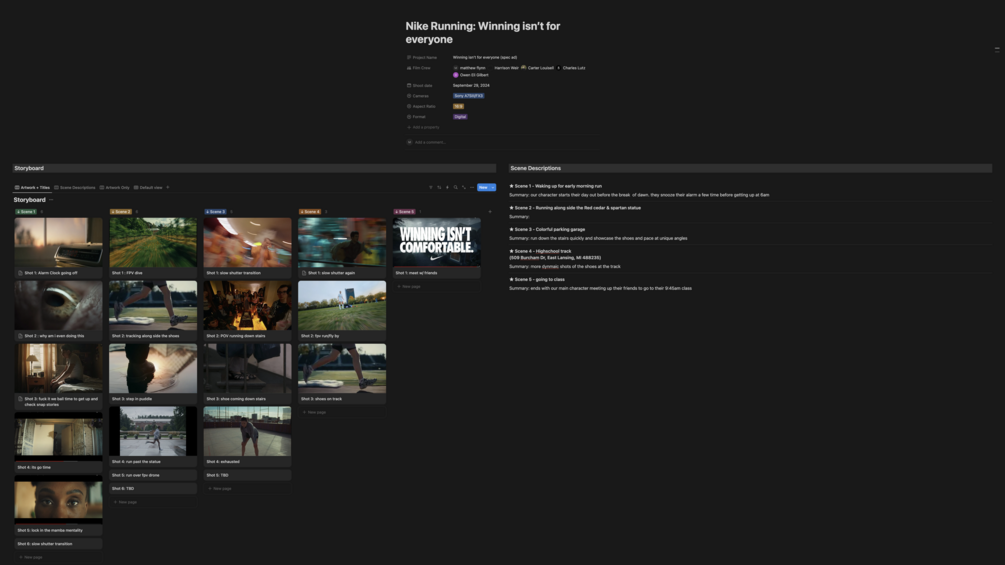The width and height of the screenshot is (1005, 565).
Task: Click the Add a comment field
Action: (x=430, y=142)
